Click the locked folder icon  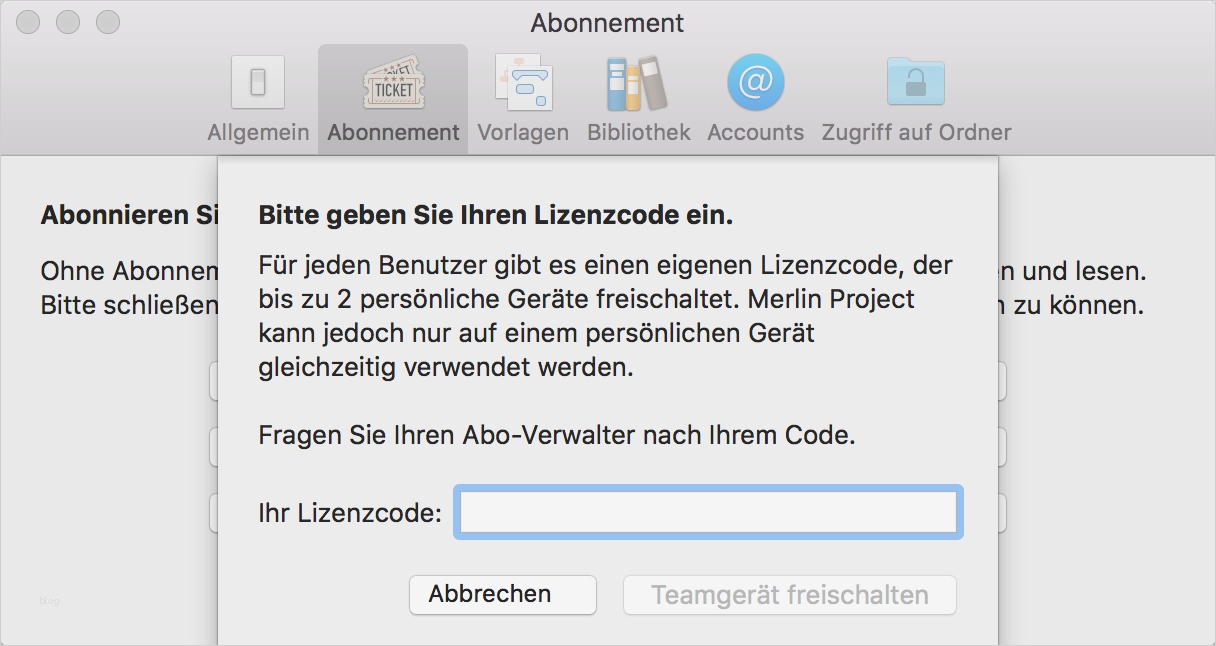click(x=915, y=82)
